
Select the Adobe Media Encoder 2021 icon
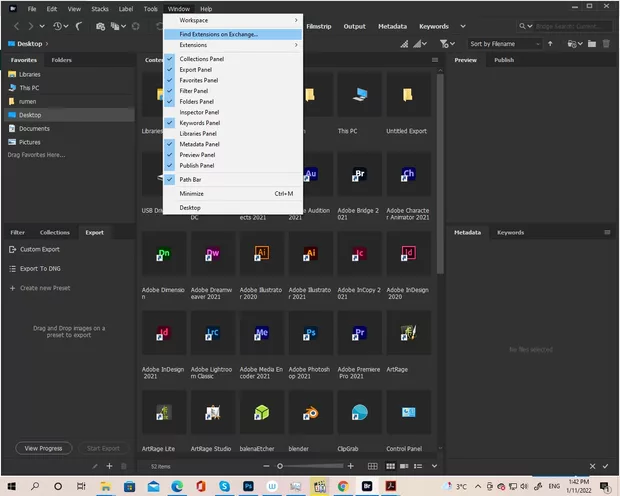pyautogui.click(x=262, y=333)
